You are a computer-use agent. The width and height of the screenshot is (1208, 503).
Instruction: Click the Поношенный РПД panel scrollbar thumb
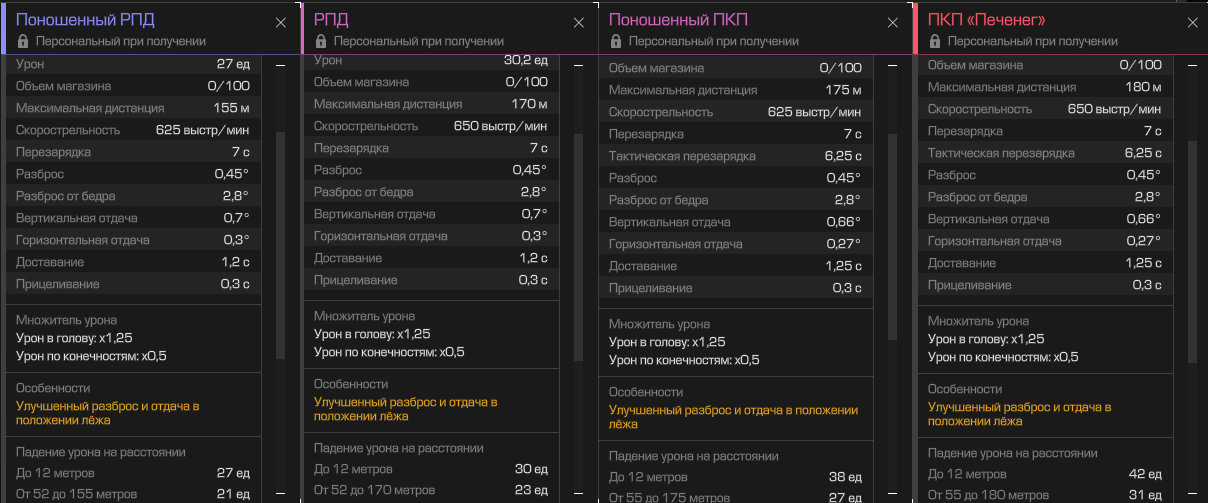pos(281,244)
